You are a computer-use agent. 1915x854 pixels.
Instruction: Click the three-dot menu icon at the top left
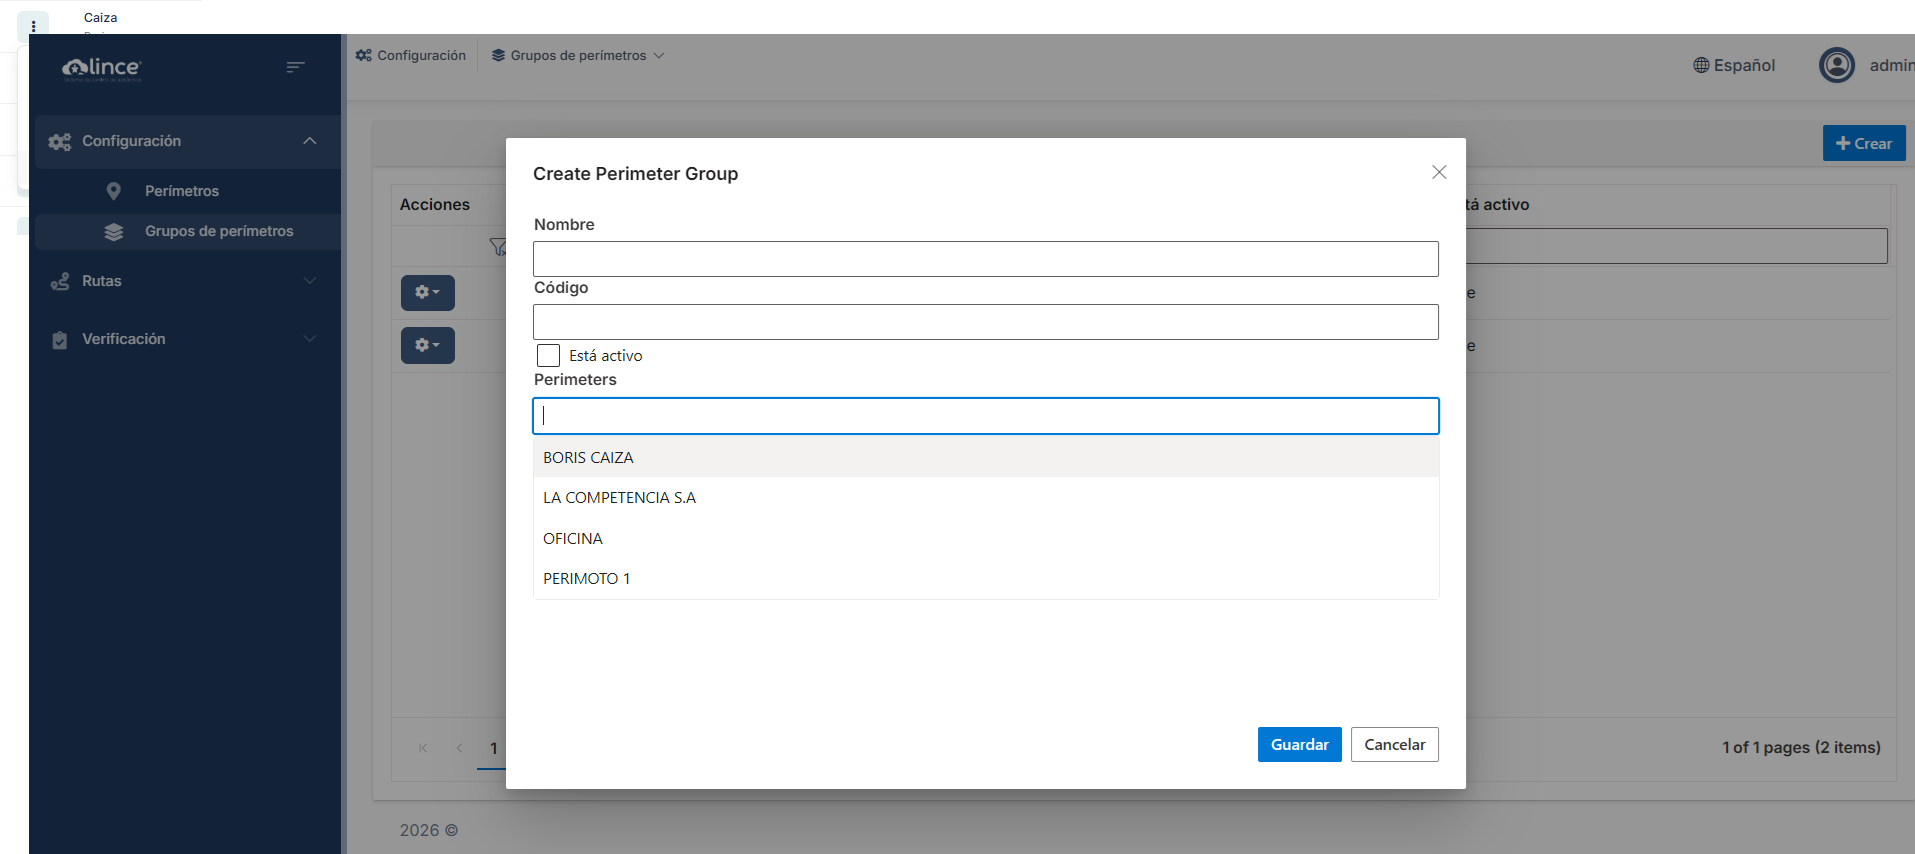pyautogui.click(x=33, y=26)
